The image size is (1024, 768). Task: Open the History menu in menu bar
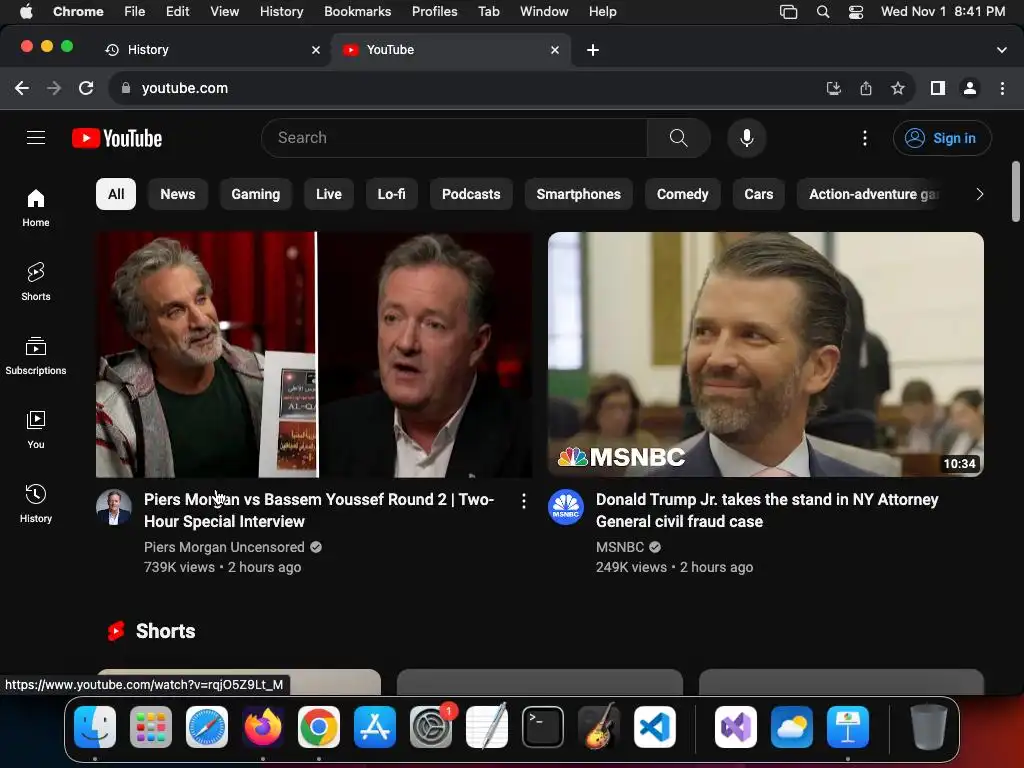coord(281,12)
